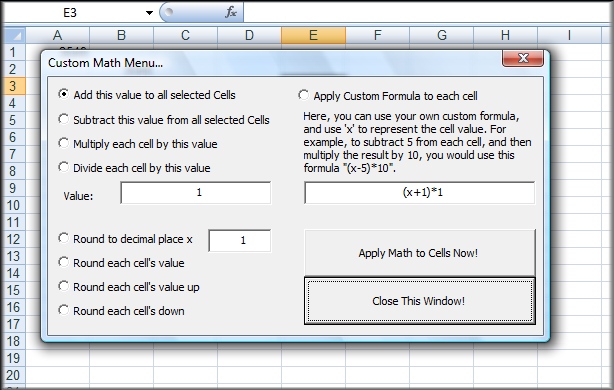Open the Name Box dropdown arrow
614x390 pixels.
point(149,13)
